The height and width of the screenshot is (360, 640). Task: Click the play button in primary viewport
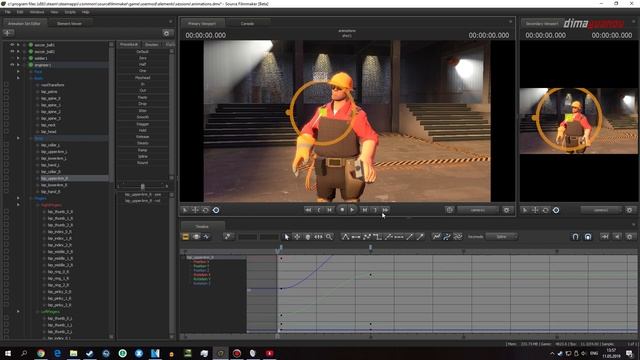tap(353, 210)
